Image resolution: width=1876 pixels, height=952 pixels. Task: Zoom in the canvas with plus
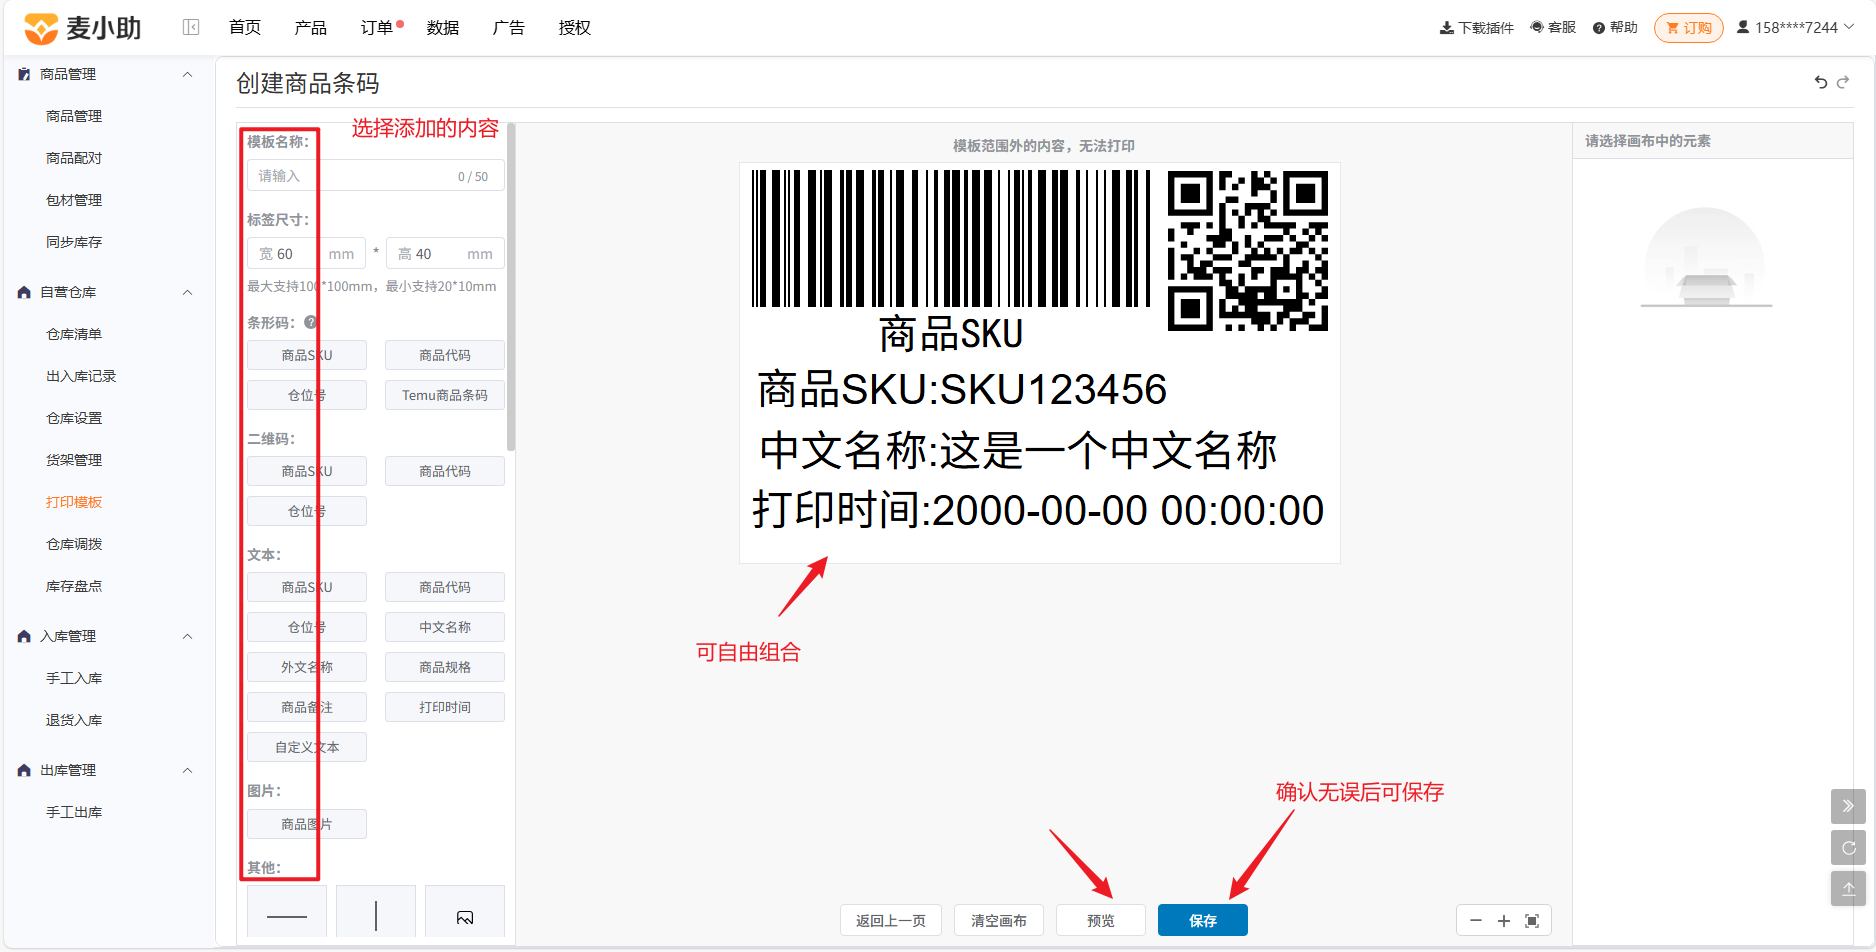(1504, 921)
